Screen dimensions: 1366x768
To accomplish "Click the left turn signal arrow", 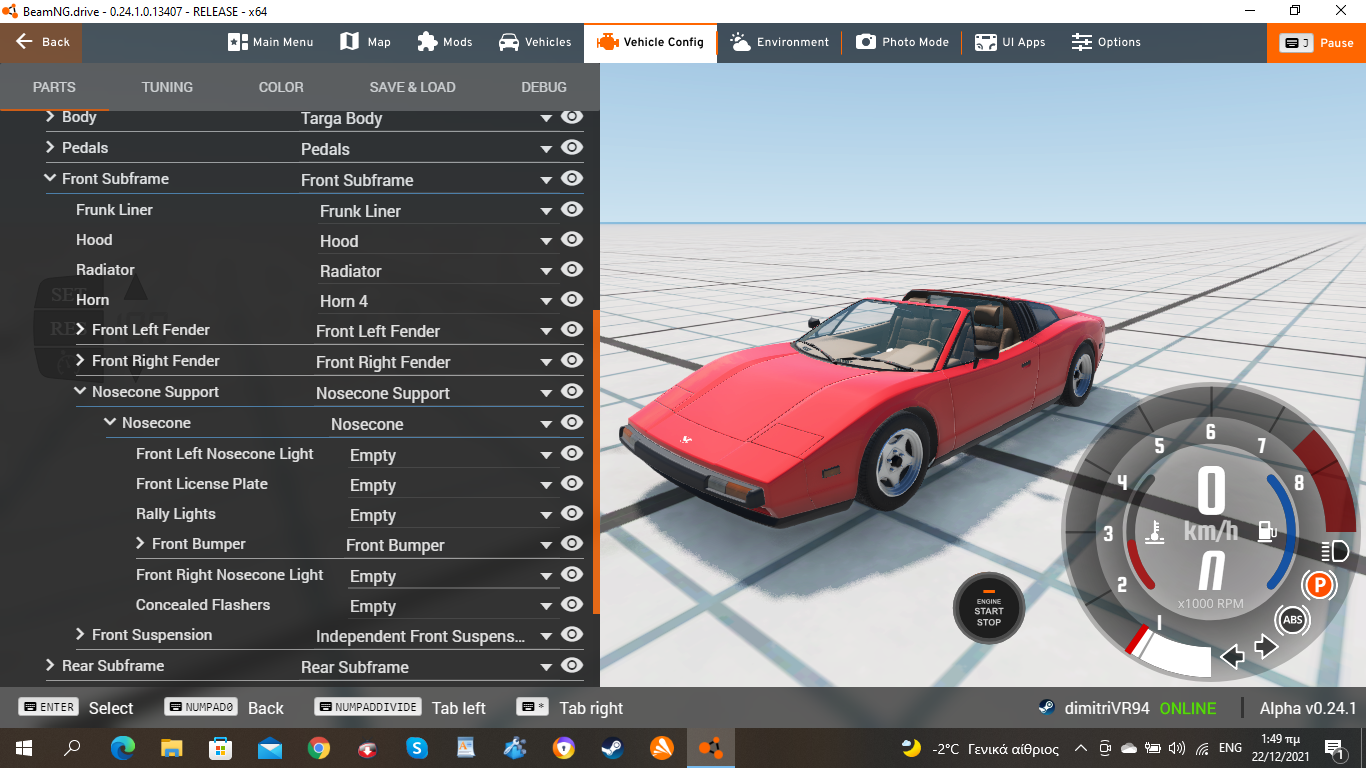I will 1233,656.
